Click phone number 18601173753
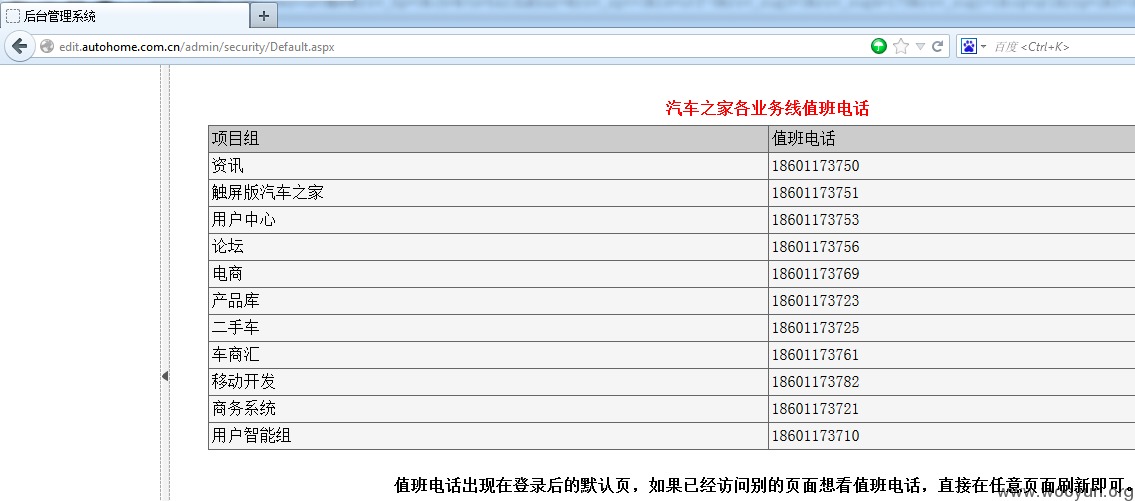 click(815, 220)
